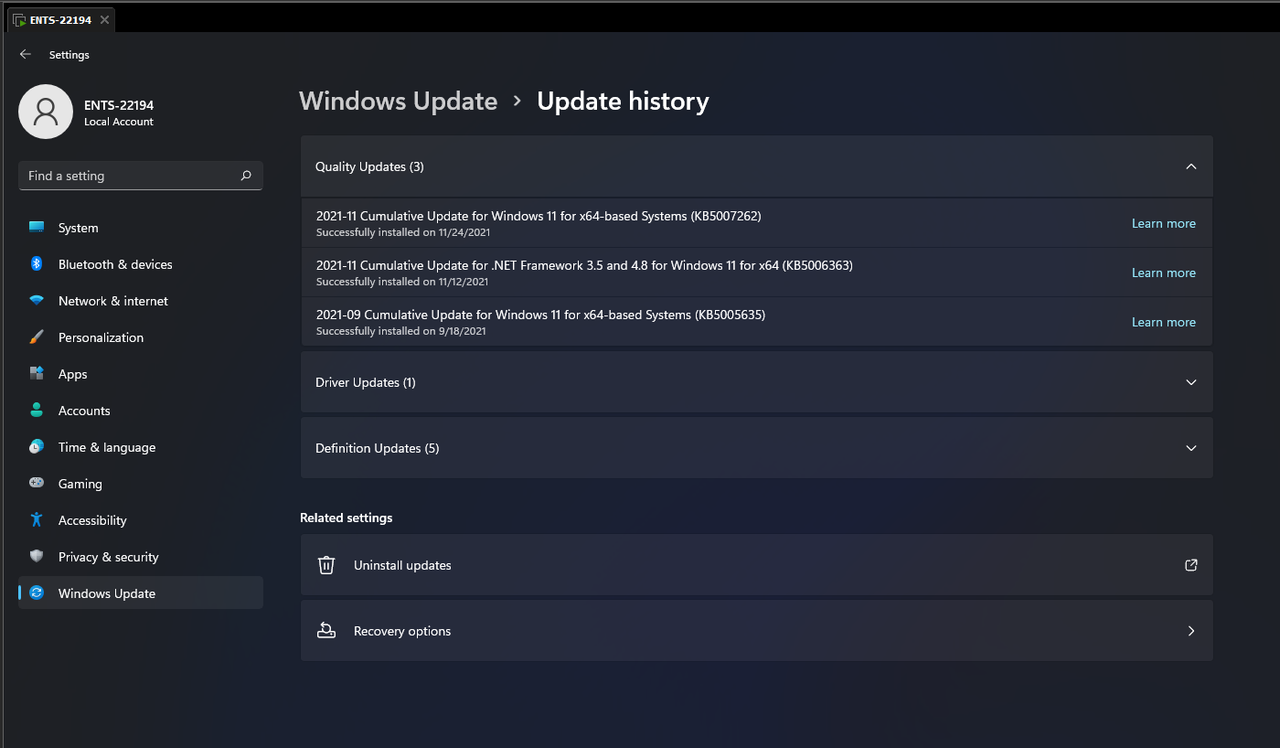
Task: Click the ENTS-22194 user avatar
Action: click(46, 112)
